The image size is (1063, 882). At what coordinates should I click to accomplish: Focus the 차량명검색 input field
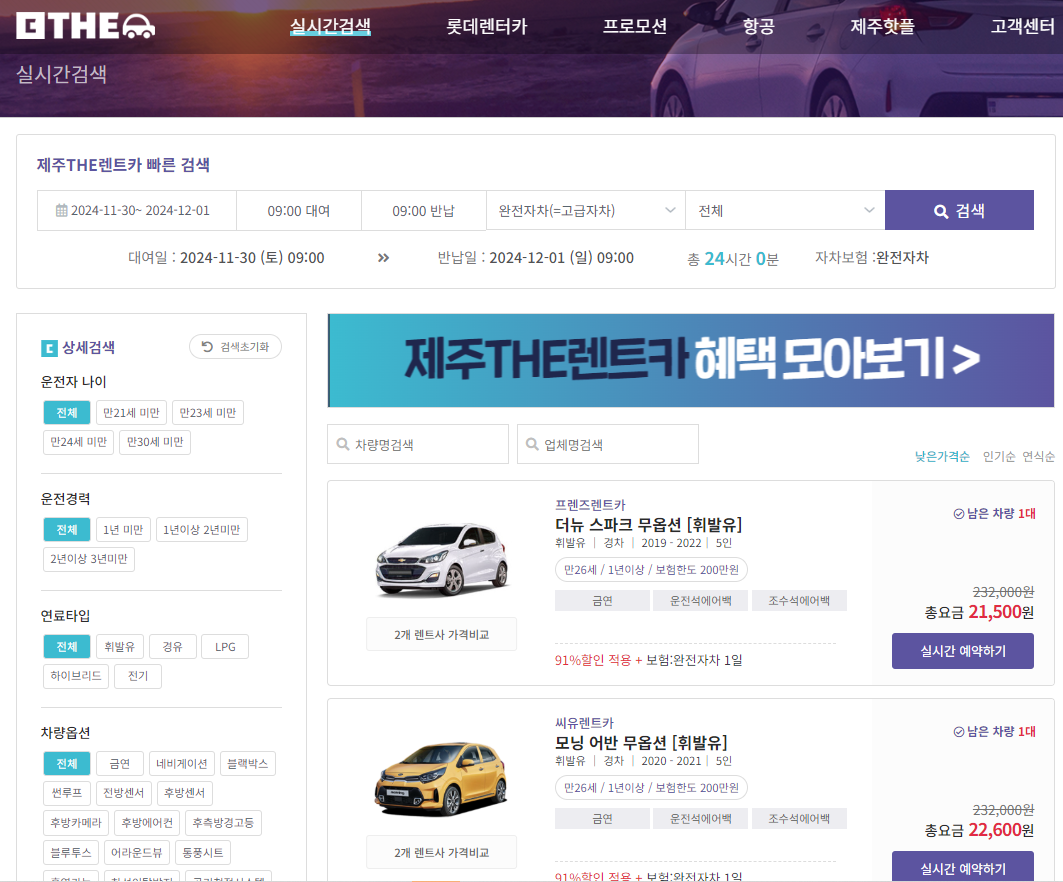[x=418, y=444]
